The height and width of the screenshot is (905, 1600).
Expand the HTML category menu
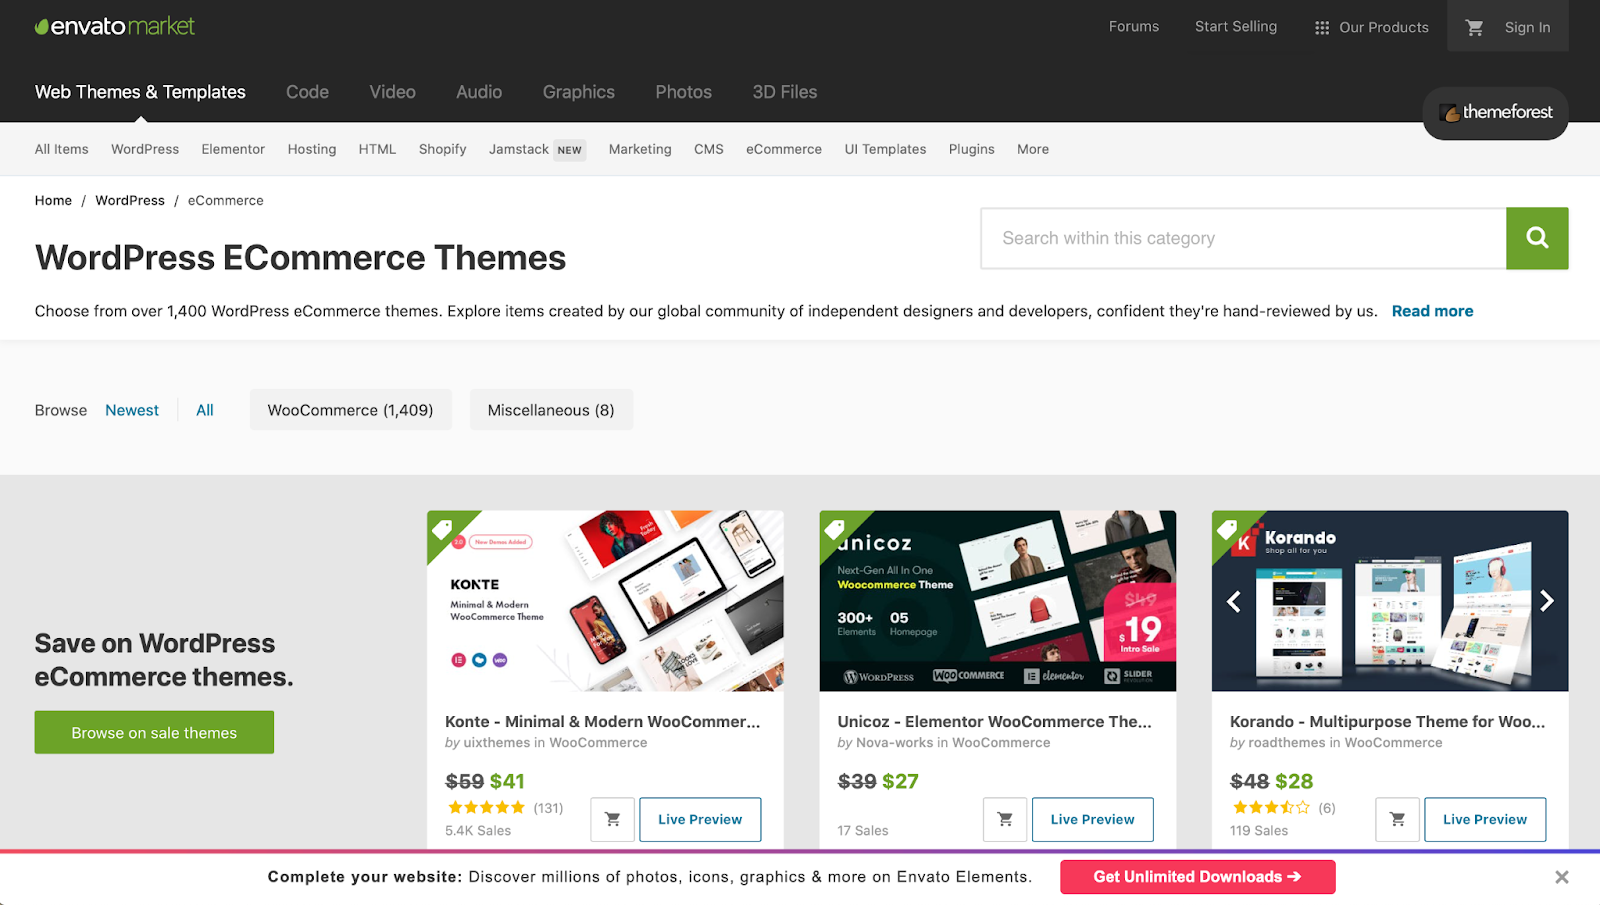pyautogui.click(x=377, y=149)
